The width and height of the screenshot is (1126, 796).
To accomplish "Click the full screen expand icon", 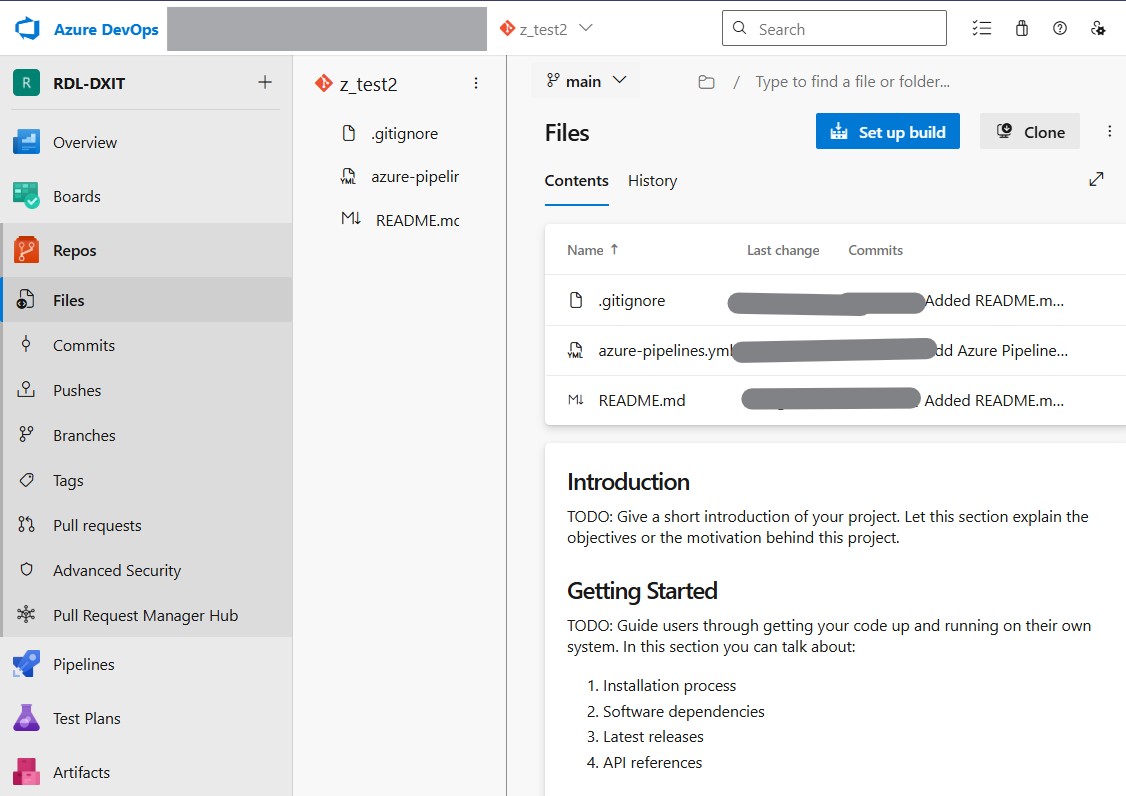I will tap(1096, 180).
